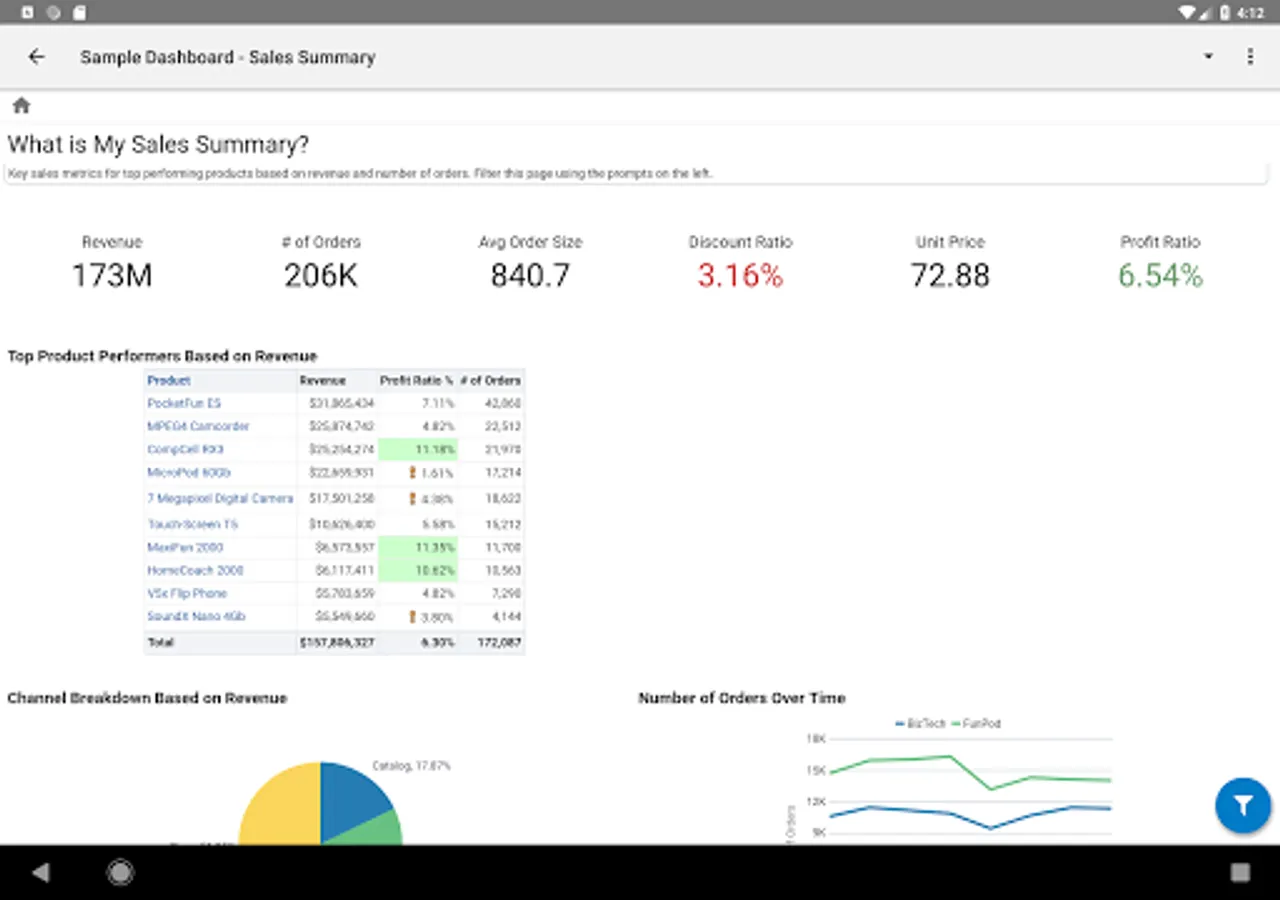The image size is (1280, 900).
Task: Click the warning flag next to MicroPod 60Gb profit ratio
Action: click(x=412, y=472)
